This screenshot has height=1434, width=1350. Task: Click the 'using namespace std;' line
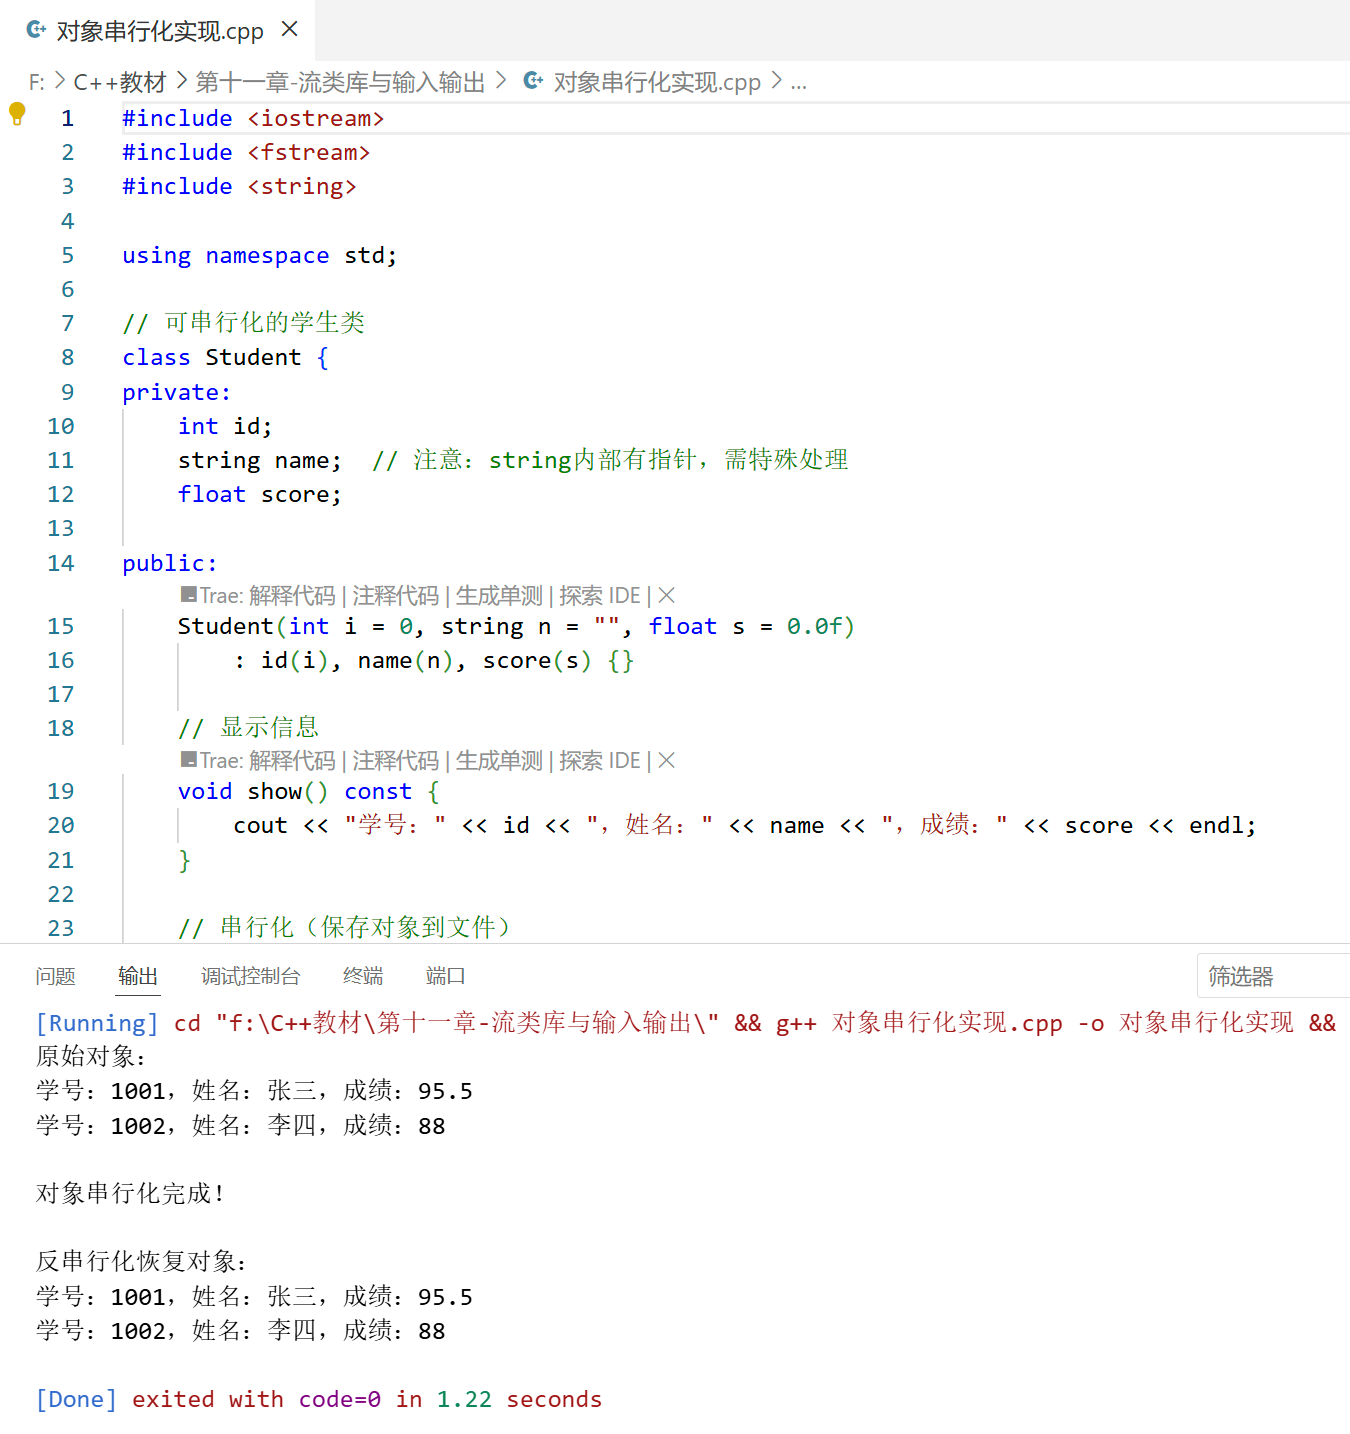[259, 255]
